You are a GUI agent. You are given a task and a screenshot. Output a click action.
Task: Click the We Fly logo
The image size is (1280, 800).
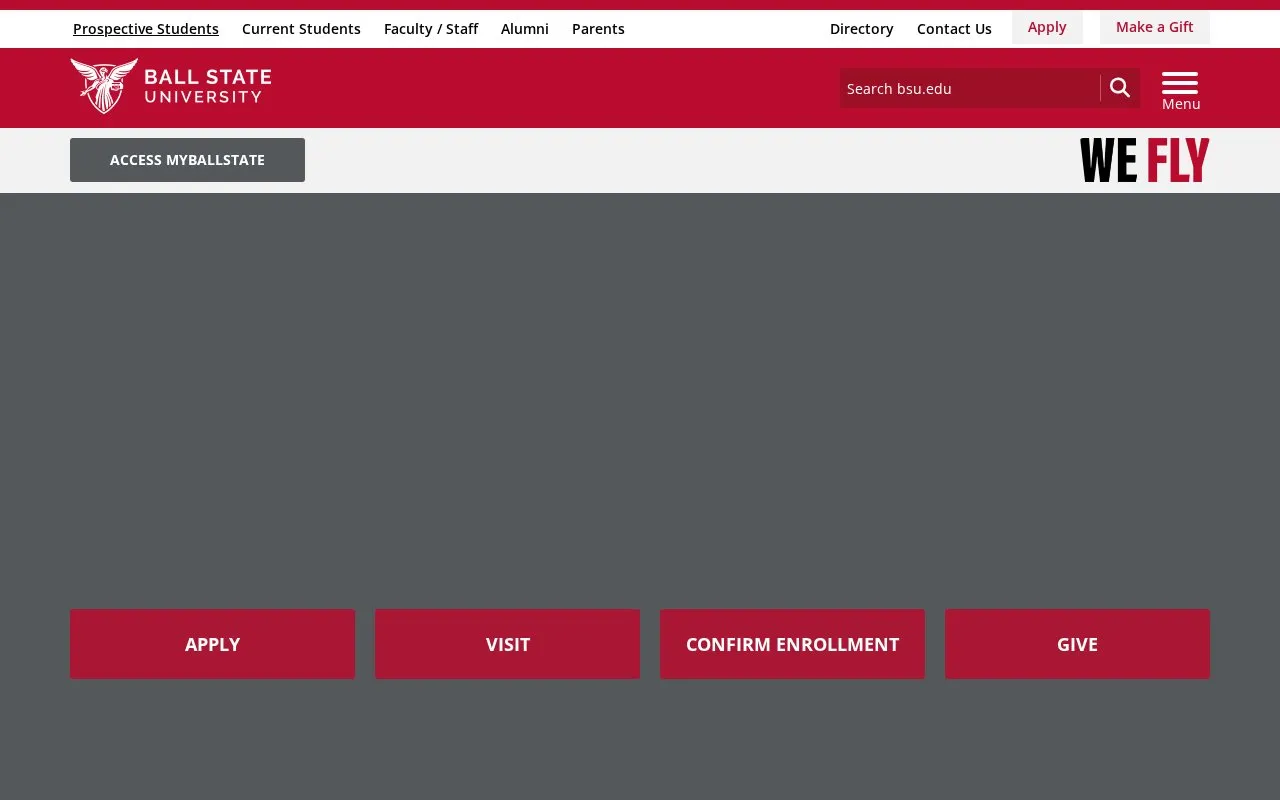pos(1144,160)
